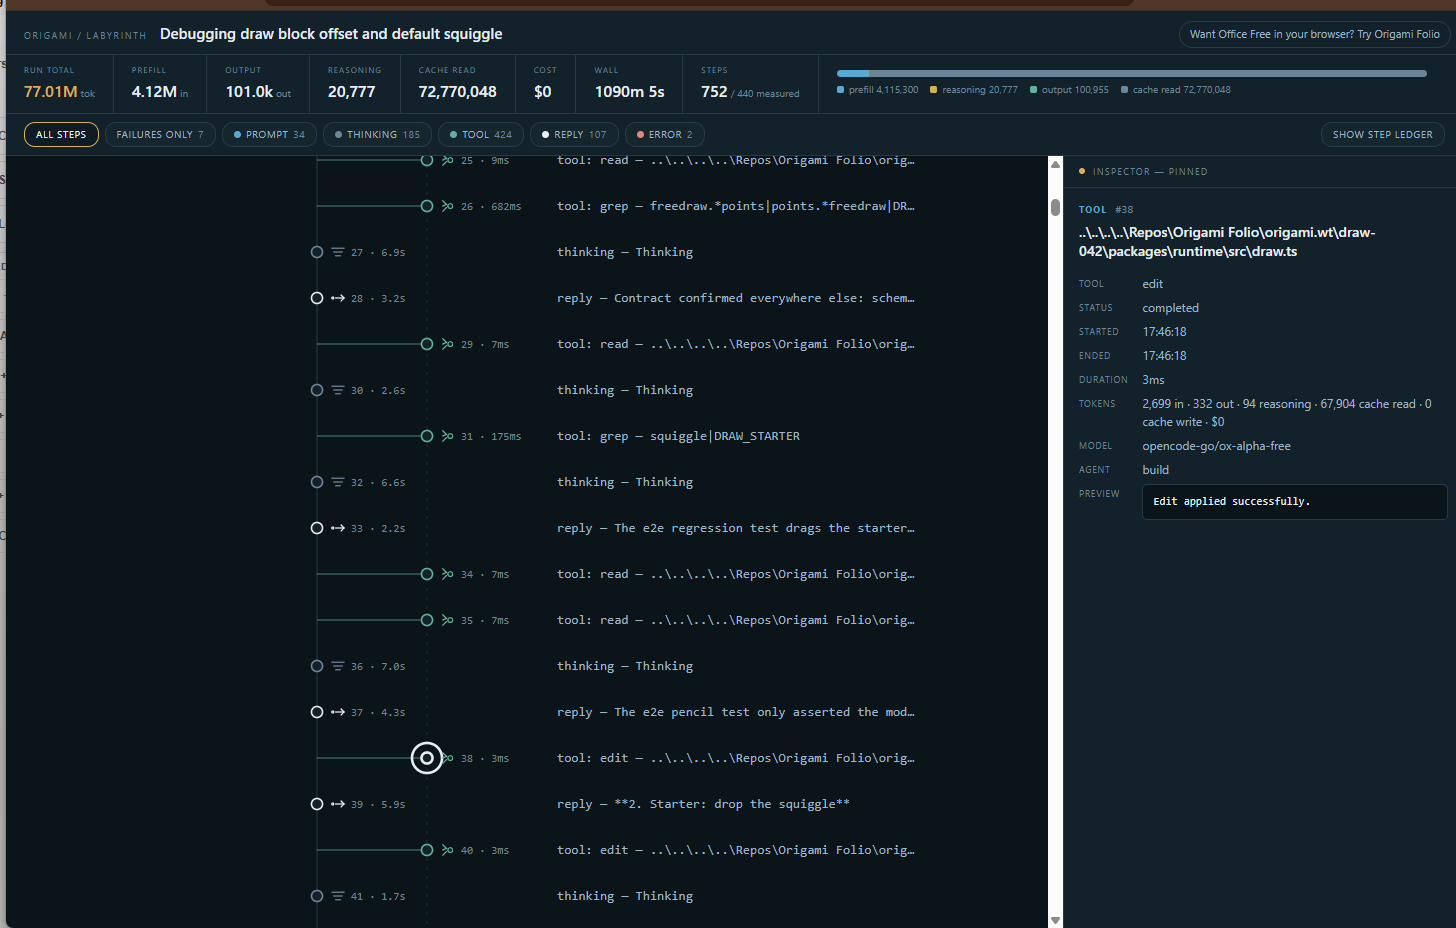Select the timeline node for step 25
This screenshot has width=1456, height=928.
point(427,160)
